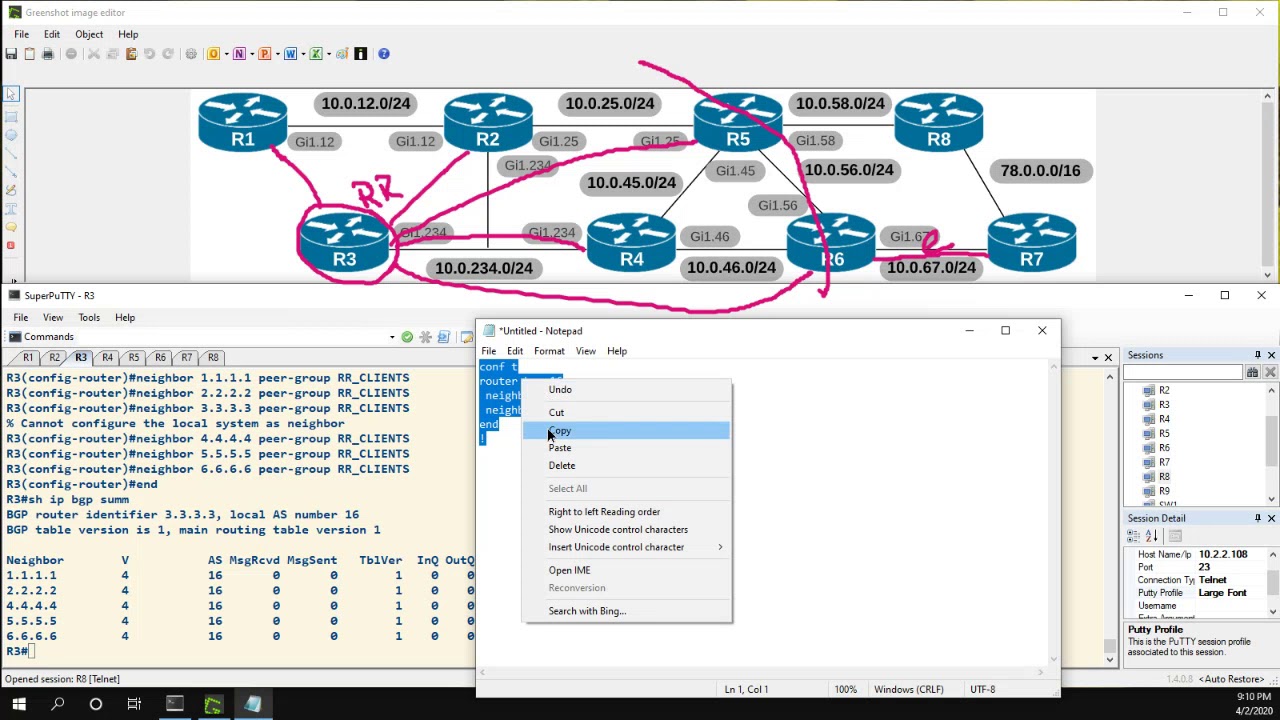Image resolution: width=1280 pixels, height=720 pixels.
Task: Choose Paste from the Notepad context menu
Action: click(626, 448)
